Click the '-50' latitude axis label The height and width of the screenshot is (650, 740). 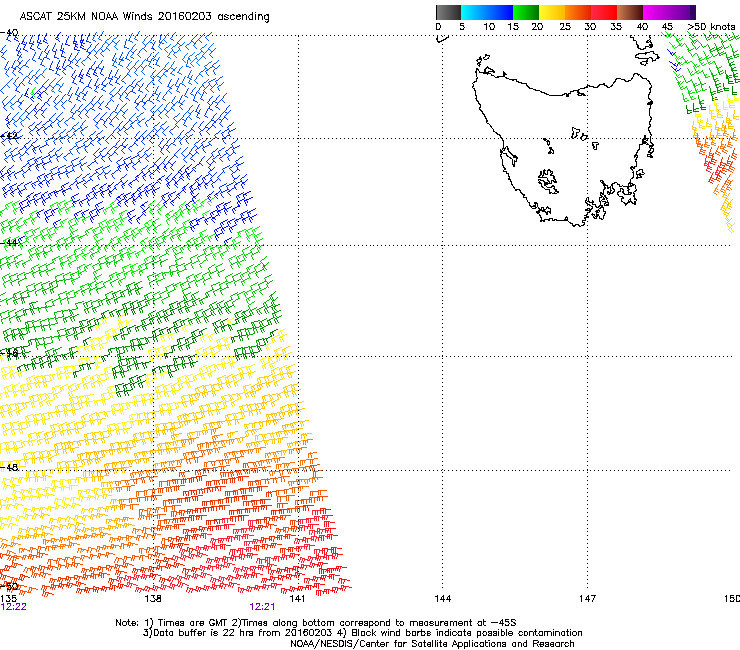coord(9,586)
